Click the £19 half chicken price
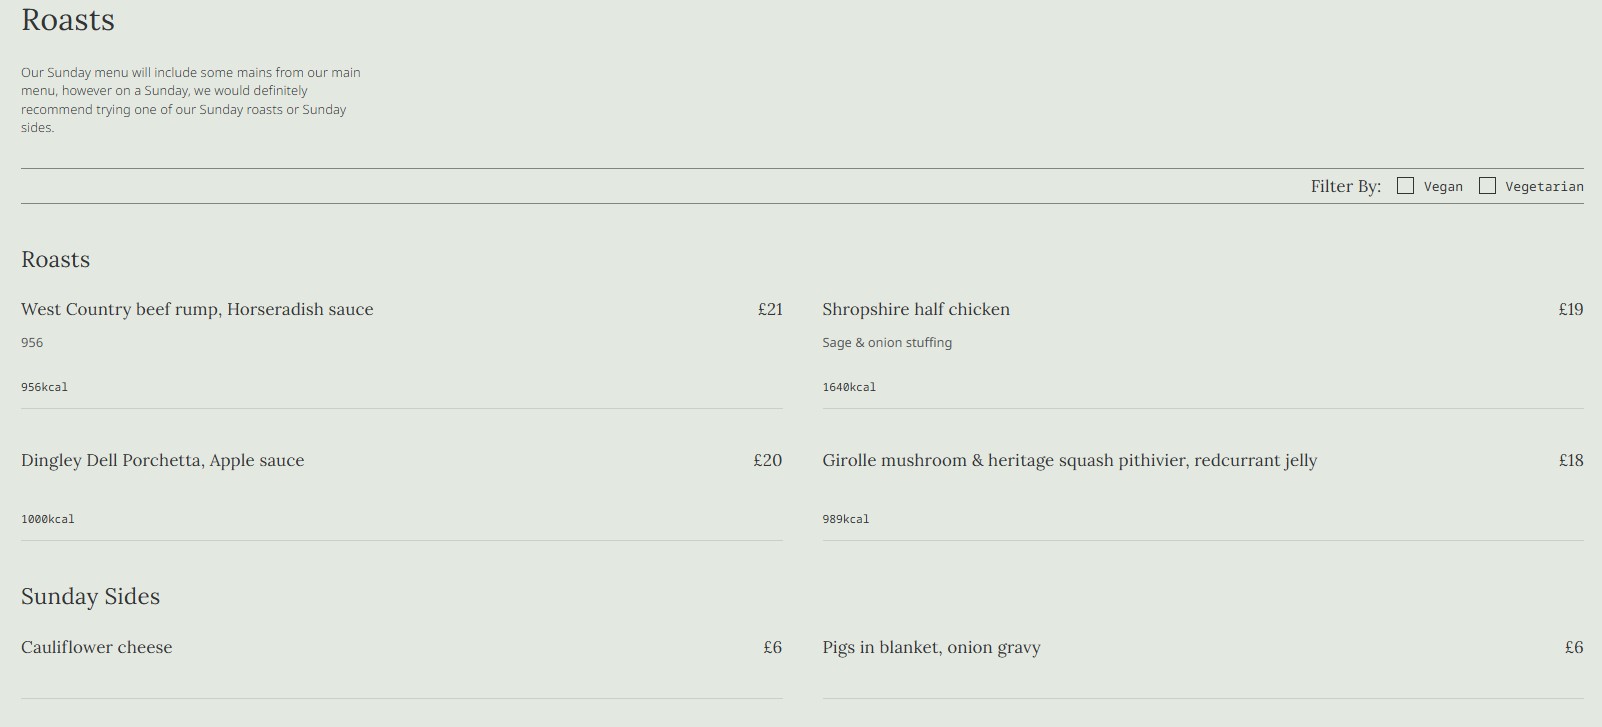The width and height of the screenshot is (1602, 727). (x=1570, y=310)
